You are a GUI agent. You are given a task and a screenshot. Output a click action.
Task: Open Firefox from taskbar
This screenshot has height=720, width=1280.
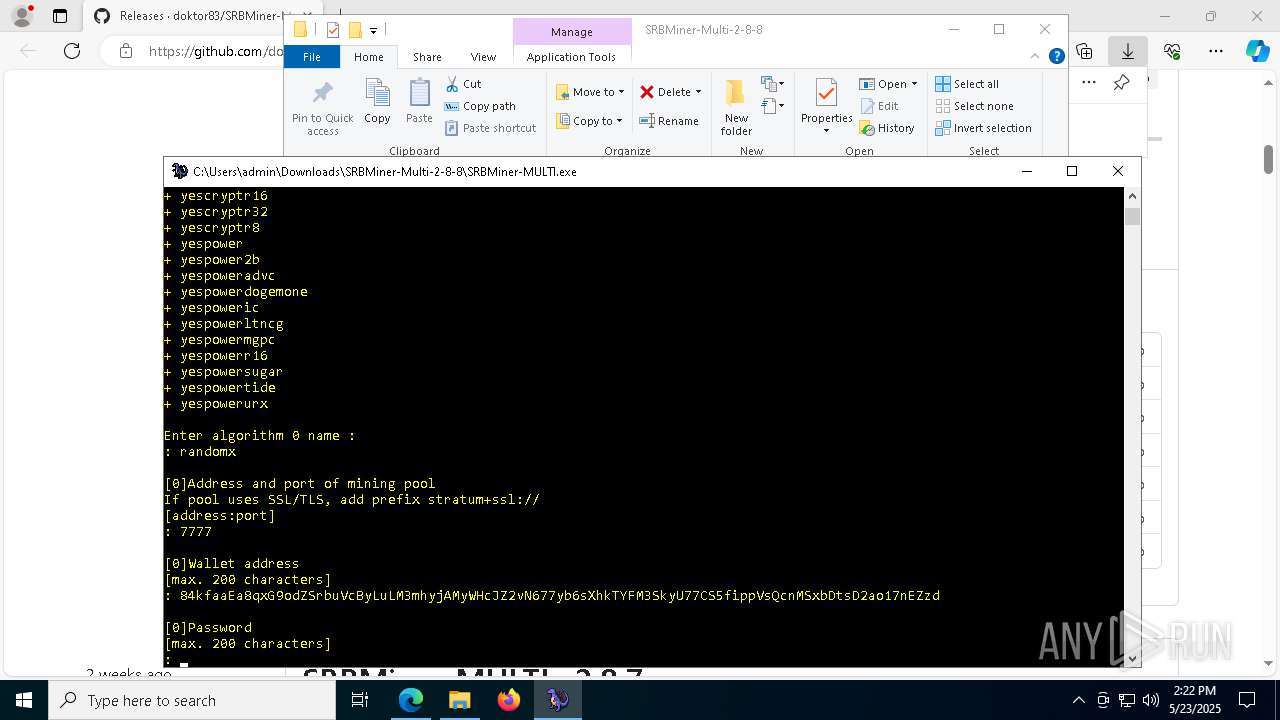(x=508, y=700)
